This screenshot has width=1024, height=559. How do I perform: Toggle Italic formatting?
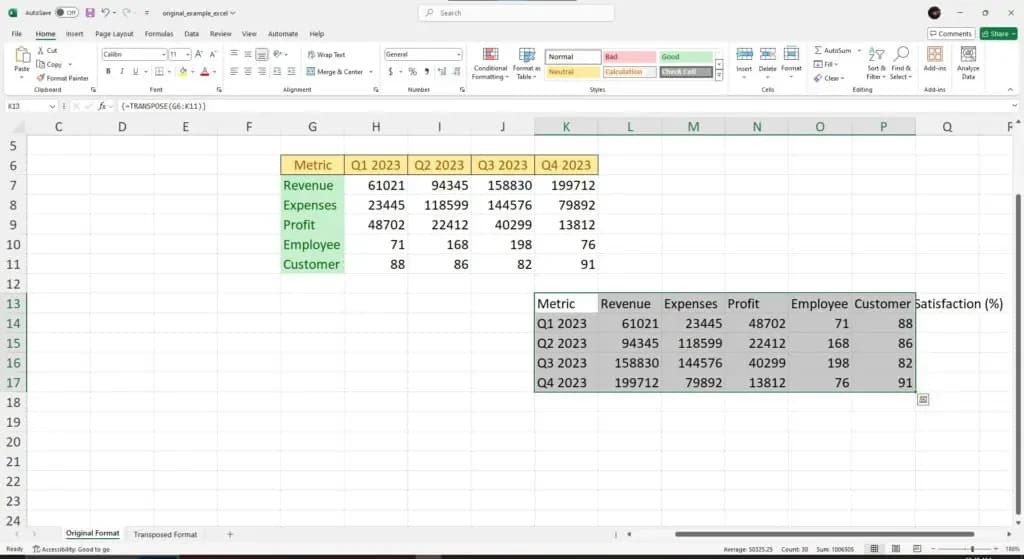[121, 71]
